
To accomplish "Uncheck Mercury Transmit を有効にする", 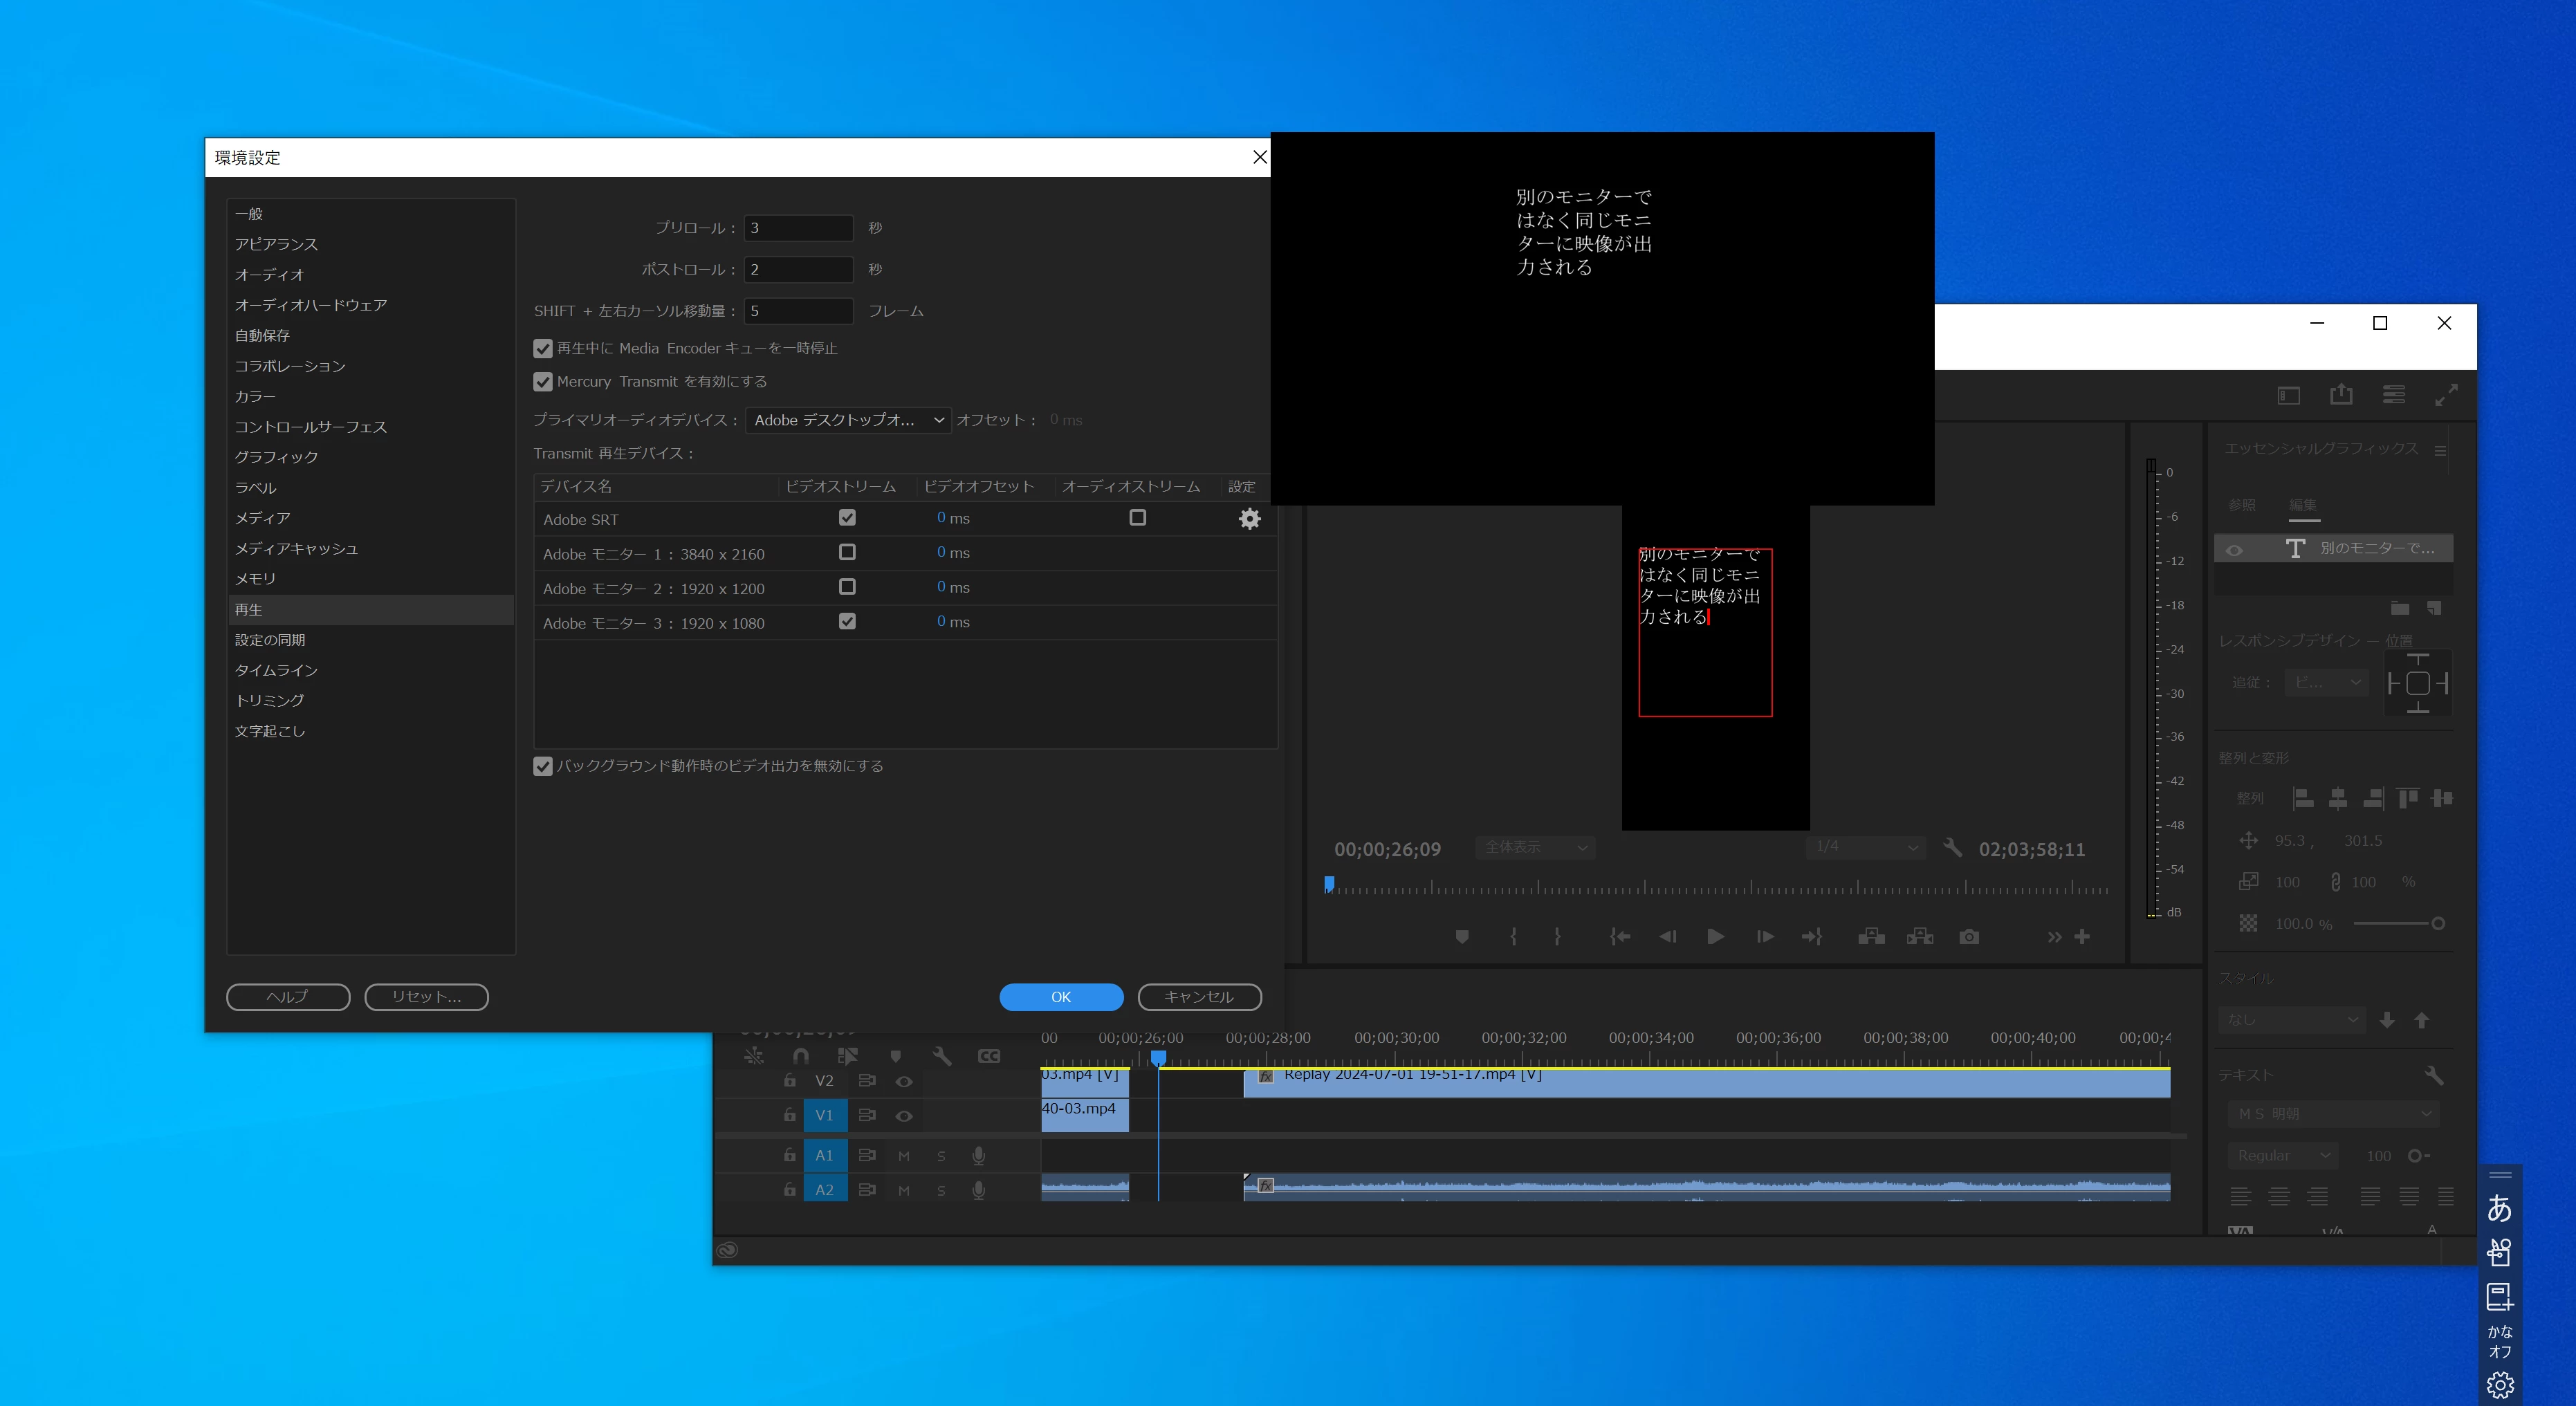I will pos(543,382).
